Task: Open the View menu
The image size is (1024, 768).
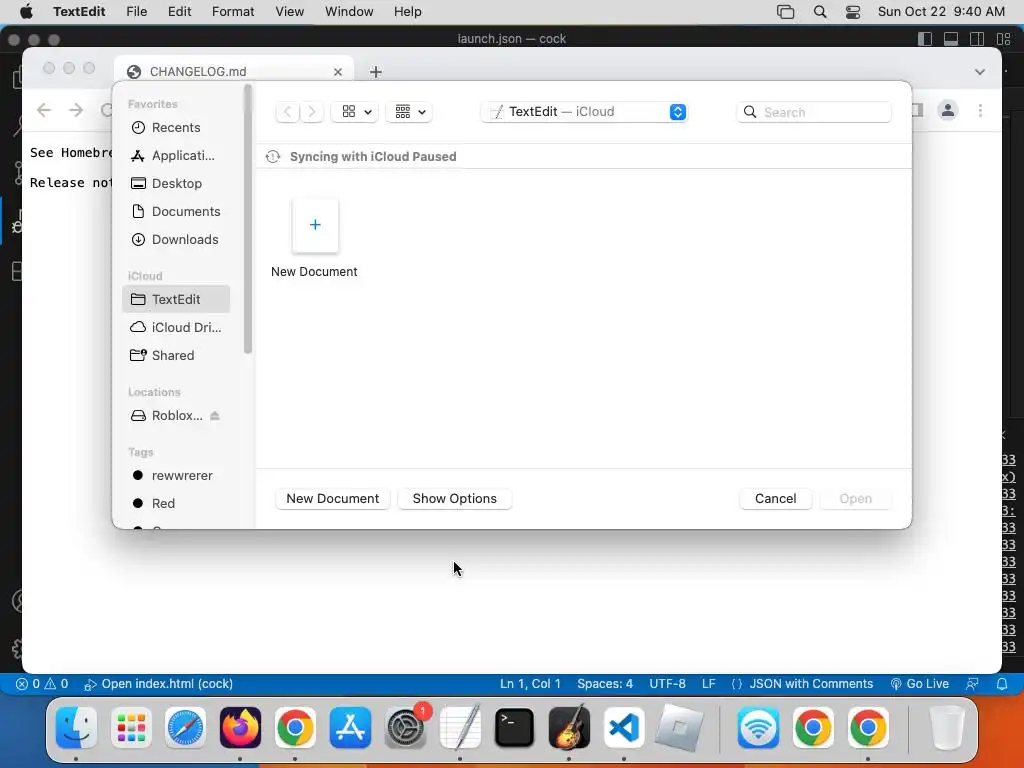Action: point(289,11)
